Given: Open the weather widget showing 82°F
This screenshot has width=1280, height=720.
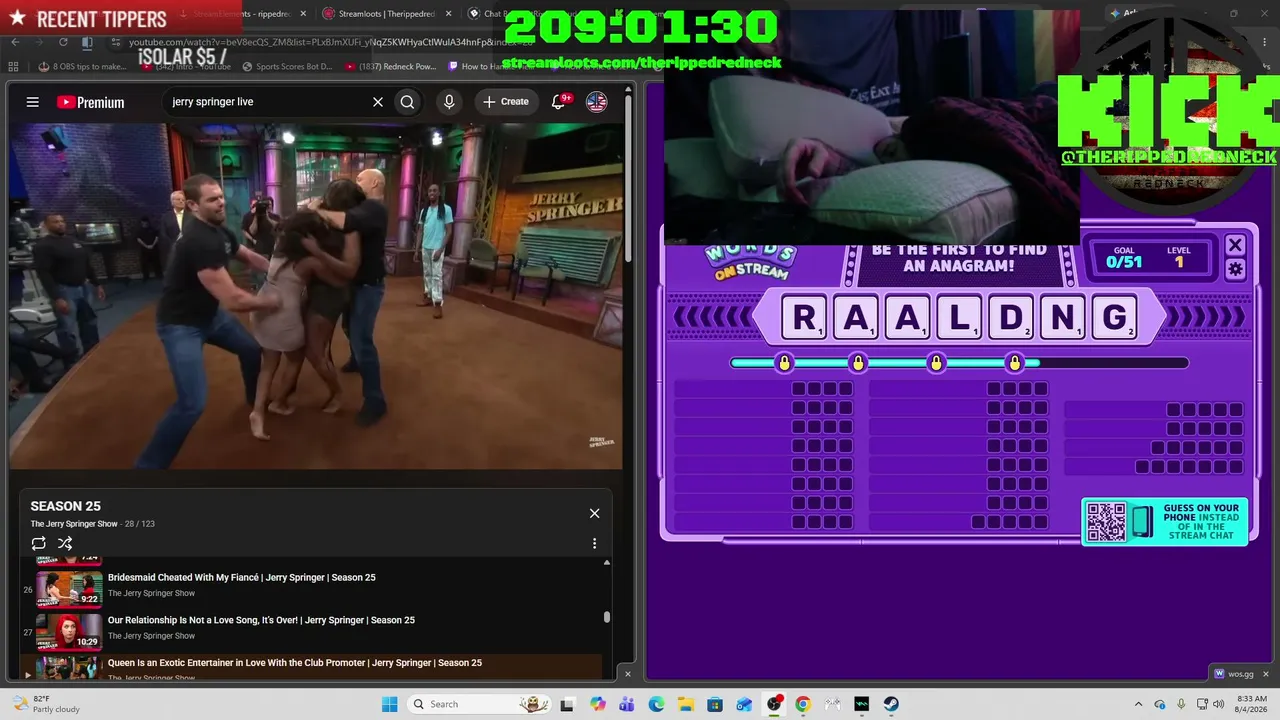Looking at the screenshot, I should coord(44,704).
